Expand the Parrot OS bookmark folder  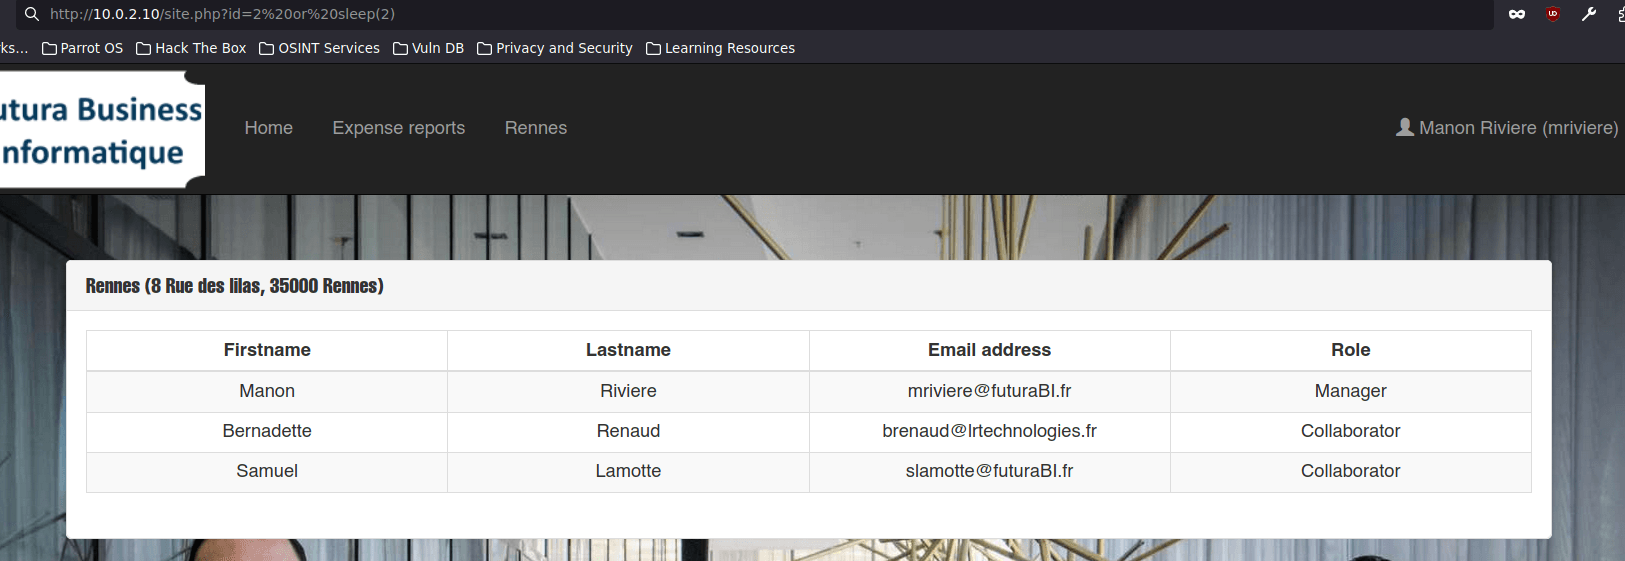click(83, 48)
